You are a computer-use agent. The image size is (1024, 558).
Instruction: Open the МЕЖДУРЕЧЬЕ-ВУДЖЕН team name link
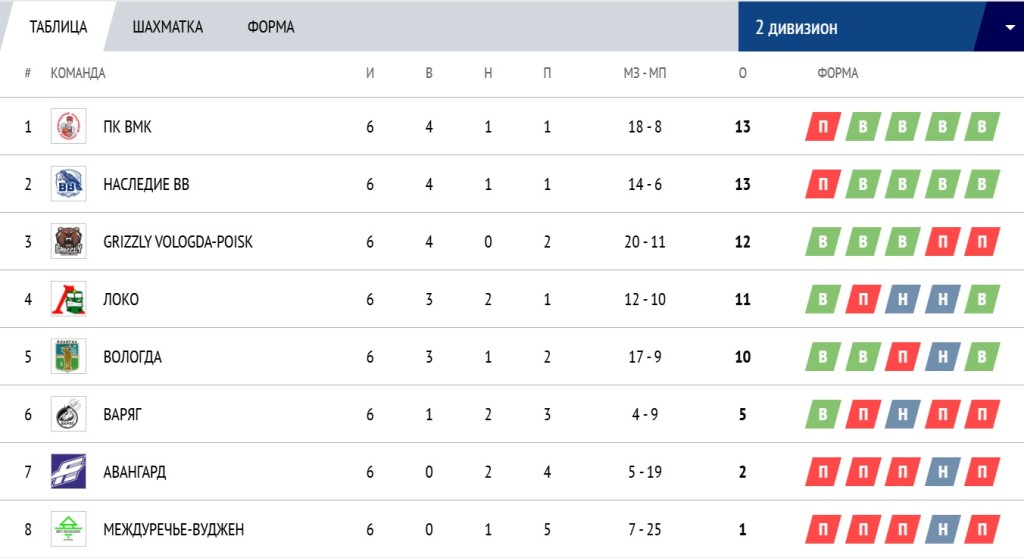[174, 529]
